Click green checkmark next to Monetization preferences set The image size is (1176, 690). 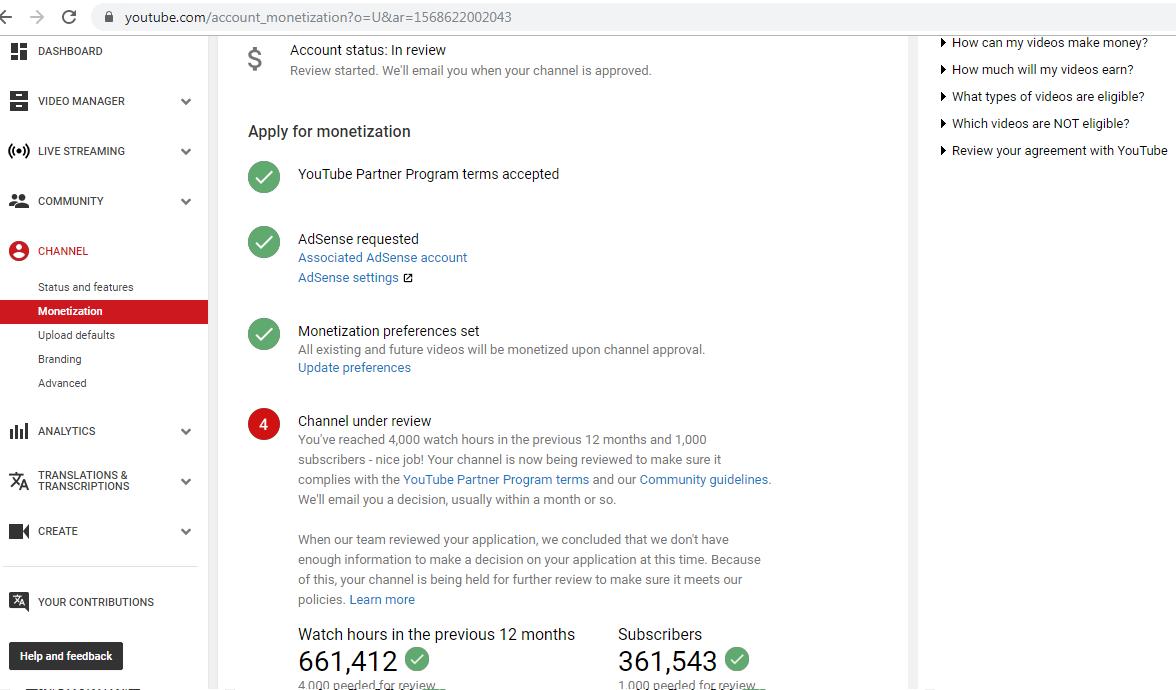[x=264, y=334]
